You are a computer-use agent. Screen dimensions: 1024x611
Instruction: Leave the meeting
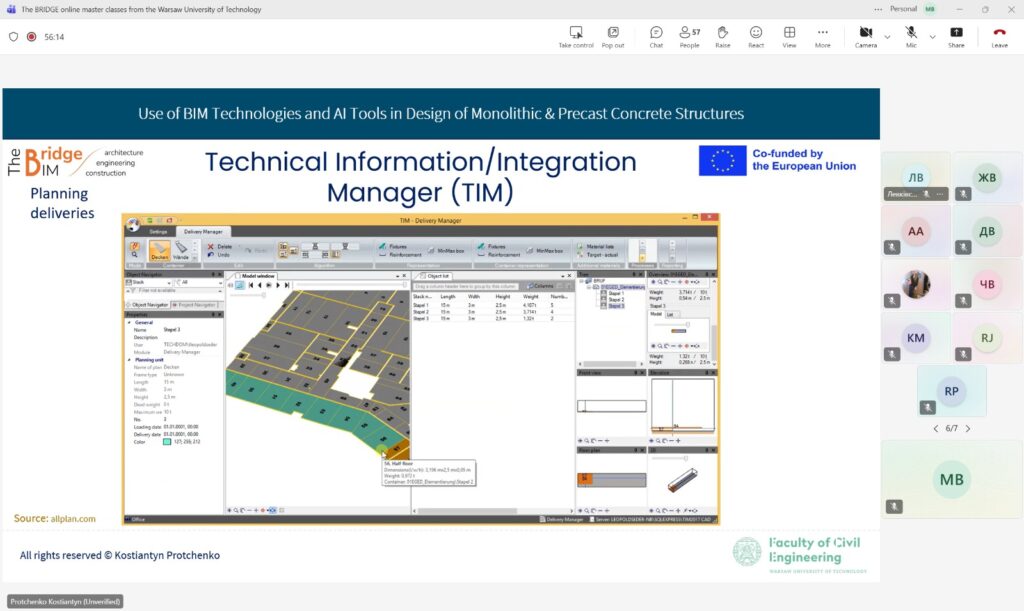[x=999, y=37]
